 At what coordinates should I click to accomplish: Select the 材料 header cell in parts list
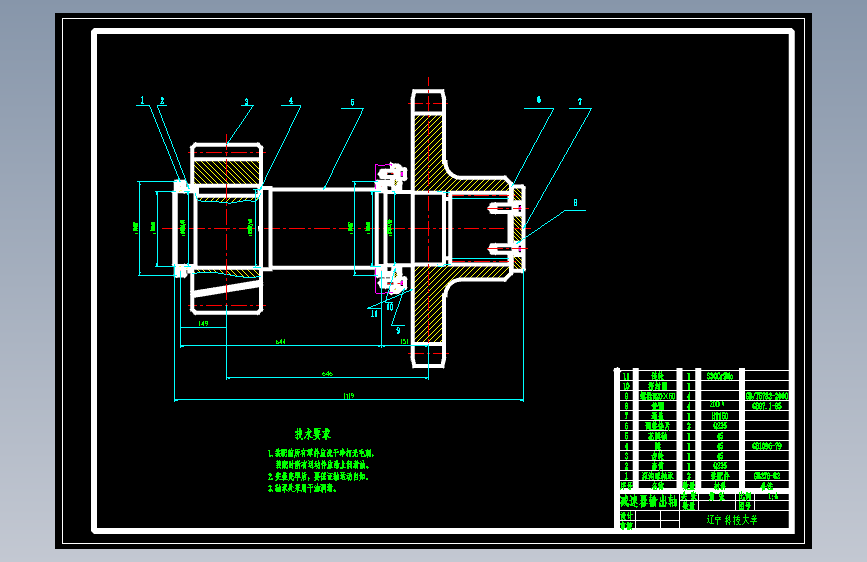pyautogui.click(x=720, y=486)
